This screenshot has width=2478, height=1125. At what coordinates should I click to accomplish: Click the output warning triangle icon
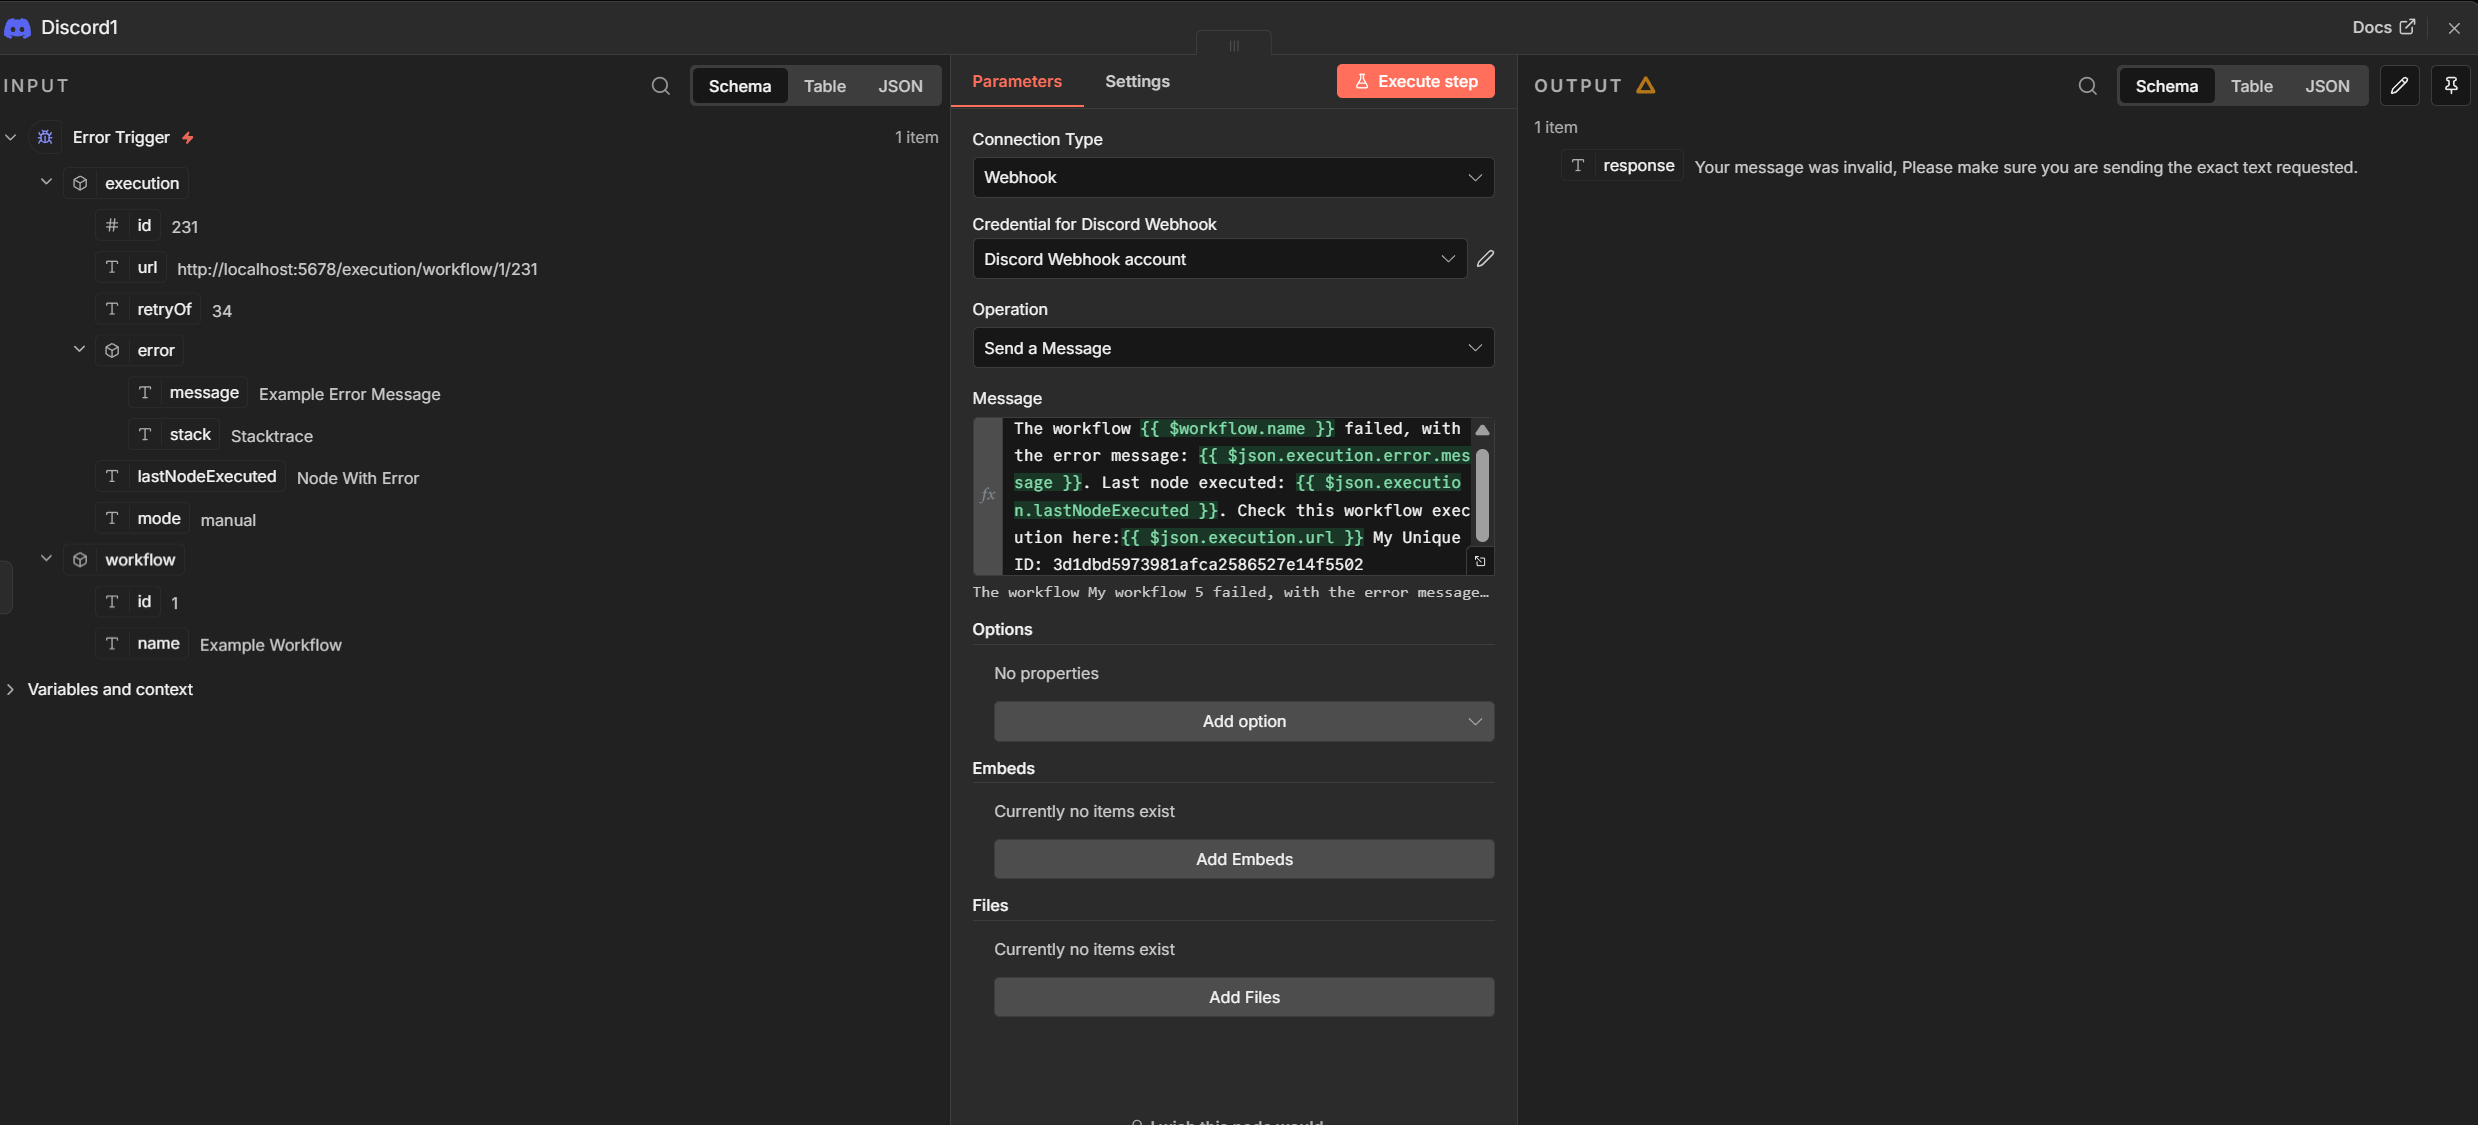[1645, 86]
